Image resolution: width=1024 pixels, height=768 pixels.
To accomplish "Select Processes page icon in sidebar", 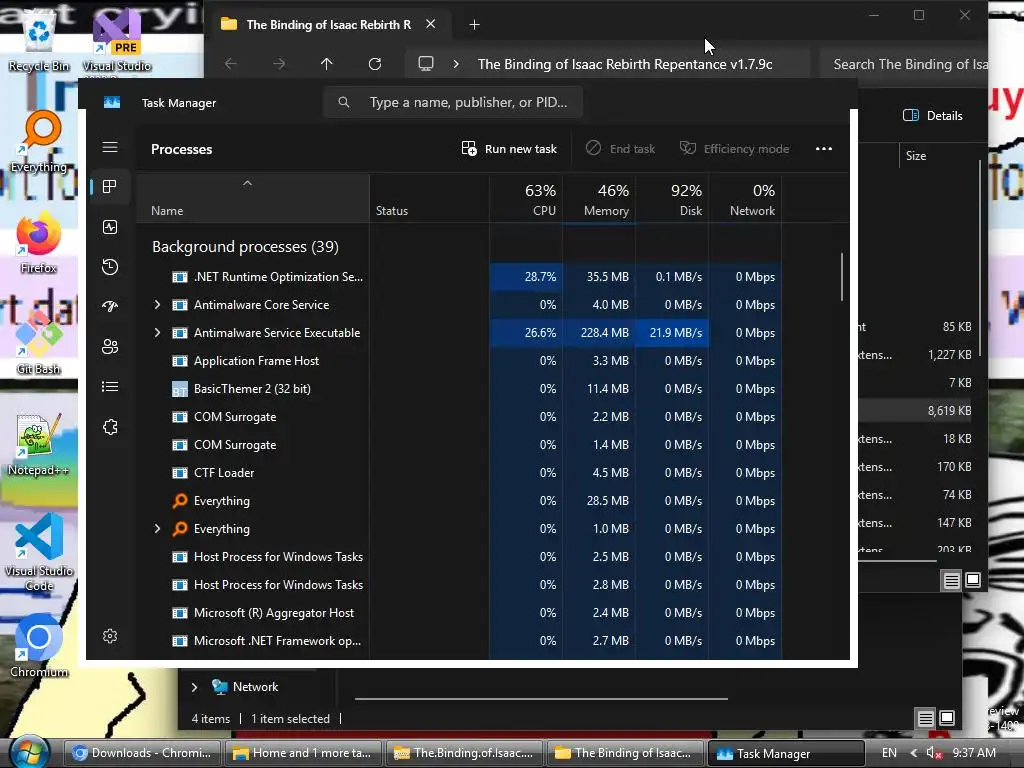I will pos(110,187).
